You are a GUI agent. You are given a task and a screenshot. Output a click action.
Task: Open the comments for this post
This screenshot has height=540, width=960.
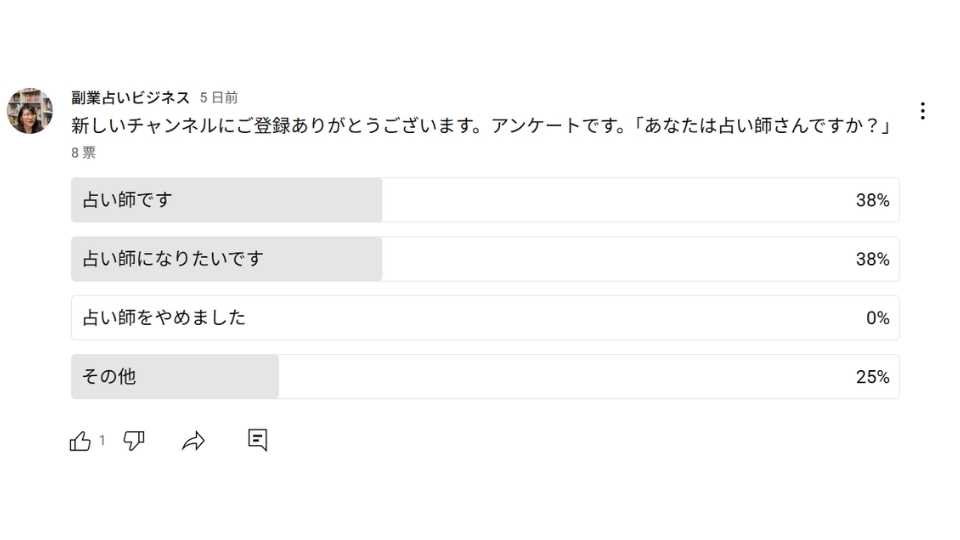click(x=257, y=440)
